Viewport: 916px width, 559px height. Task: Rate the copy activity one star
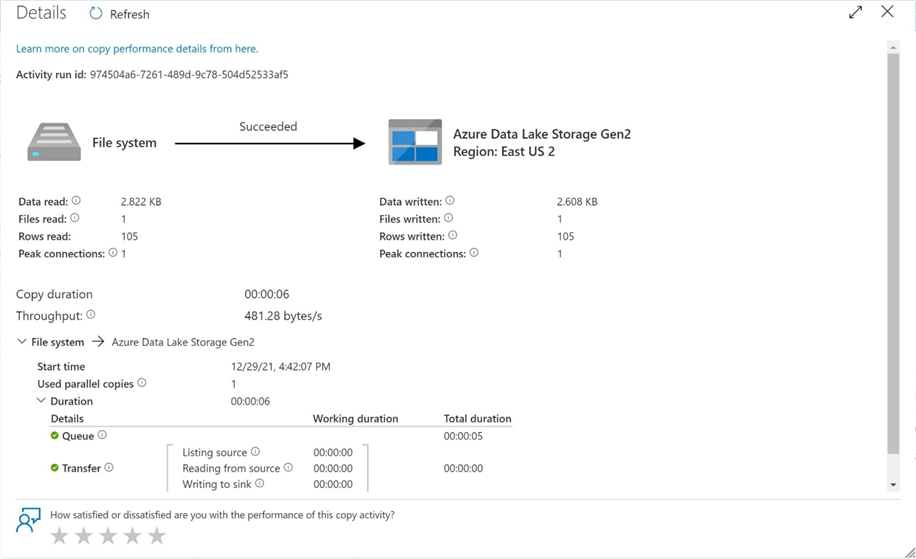click(60, 537)
